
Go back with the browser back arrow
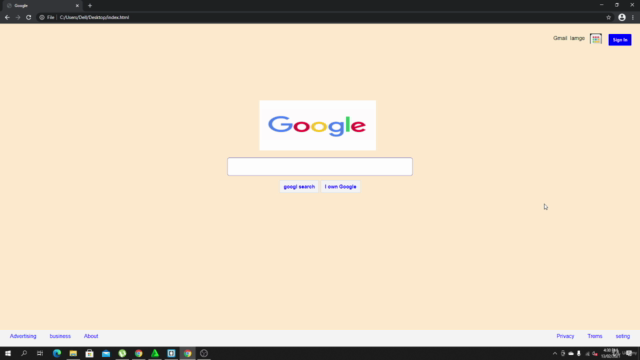coord(7,17)
